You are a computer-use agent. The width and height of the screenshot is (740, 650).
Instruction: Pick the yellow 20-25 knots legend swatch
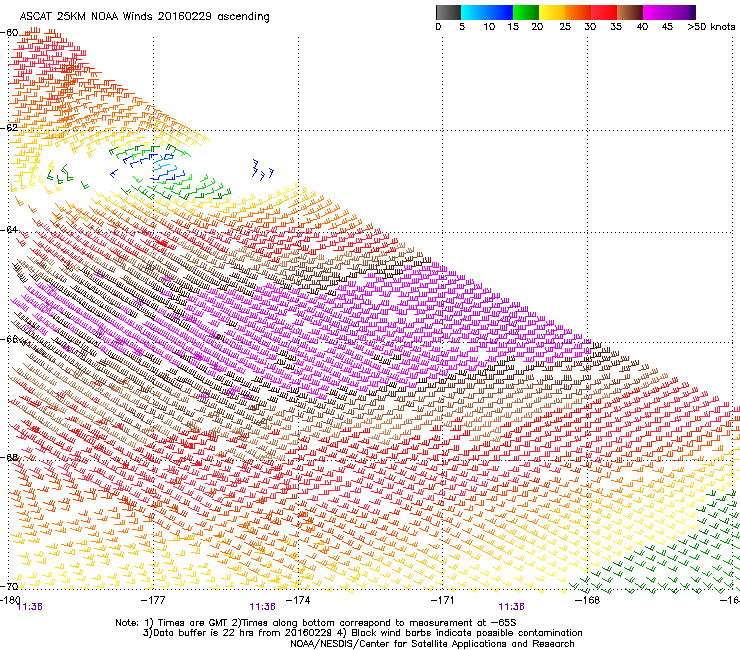click(552, 12)
